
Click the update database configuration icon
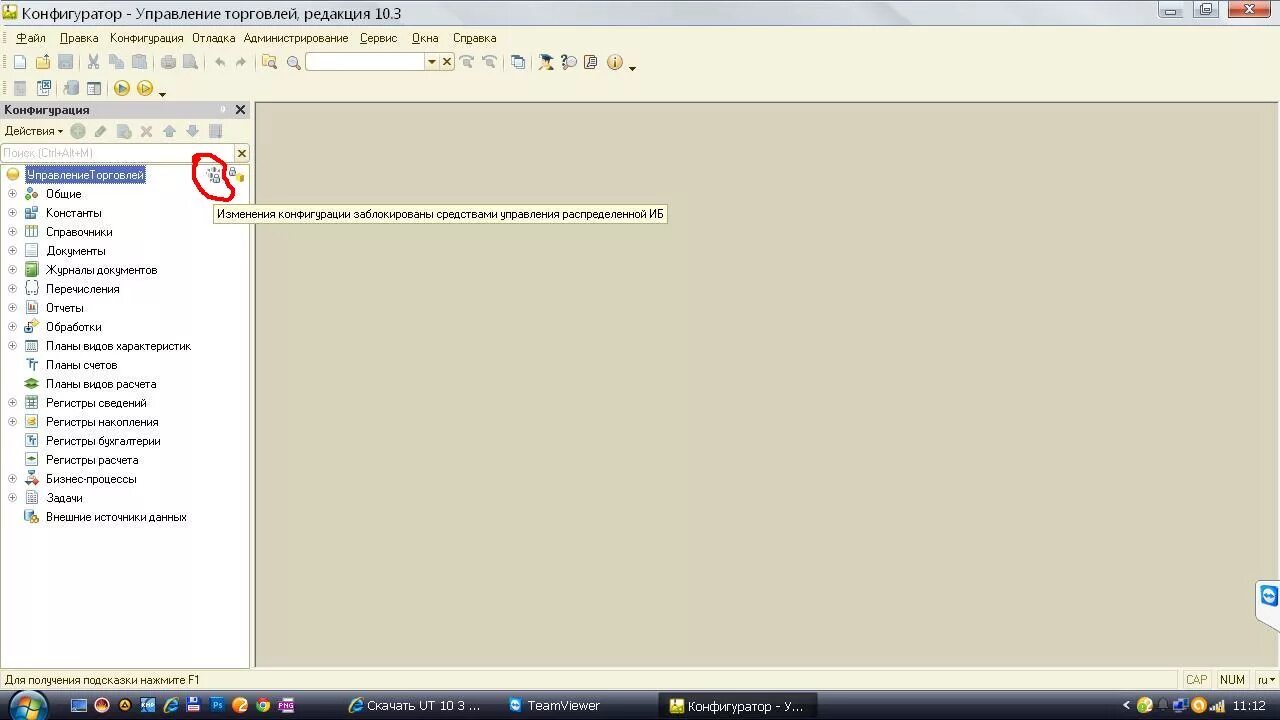(x=72, y=88)
